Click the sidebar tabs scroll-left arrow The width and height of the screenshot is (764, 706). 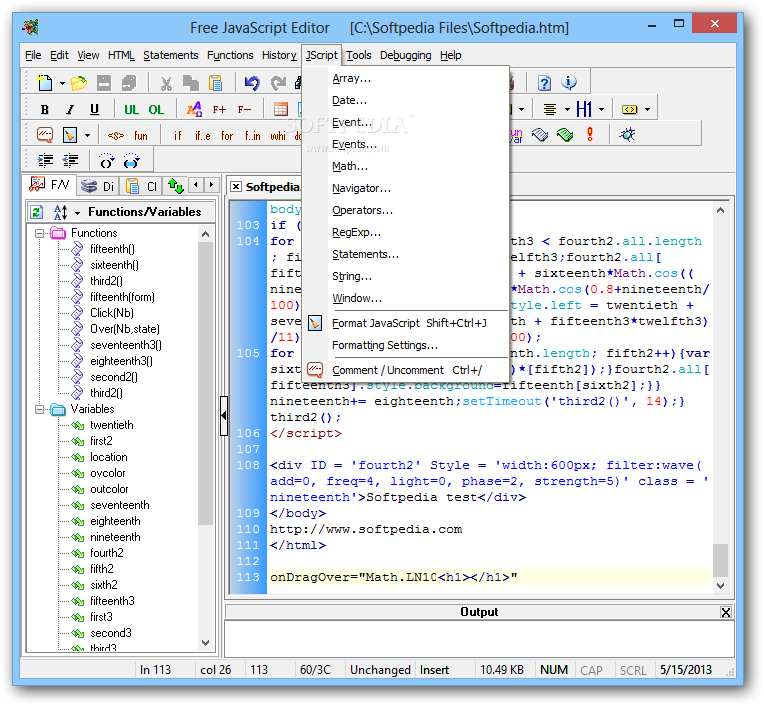tap(196, 185)
